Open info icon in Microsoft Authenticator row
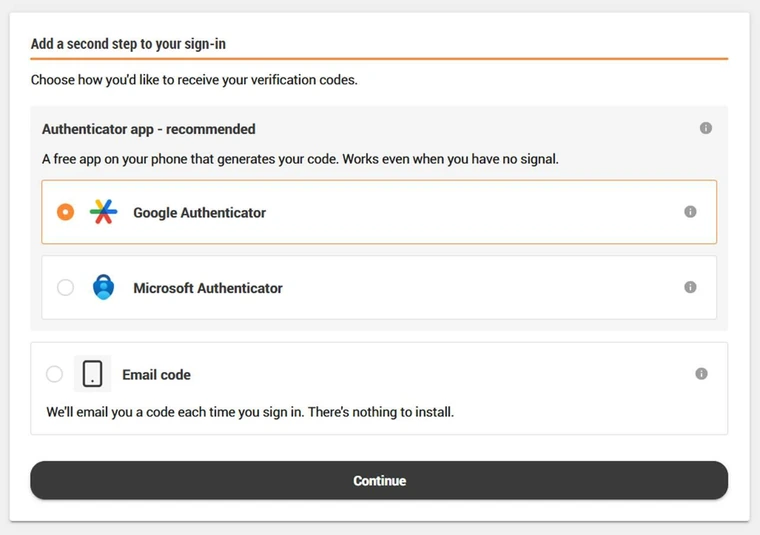Viewport: 760px width, 535px height. click(x=690, y=287)
